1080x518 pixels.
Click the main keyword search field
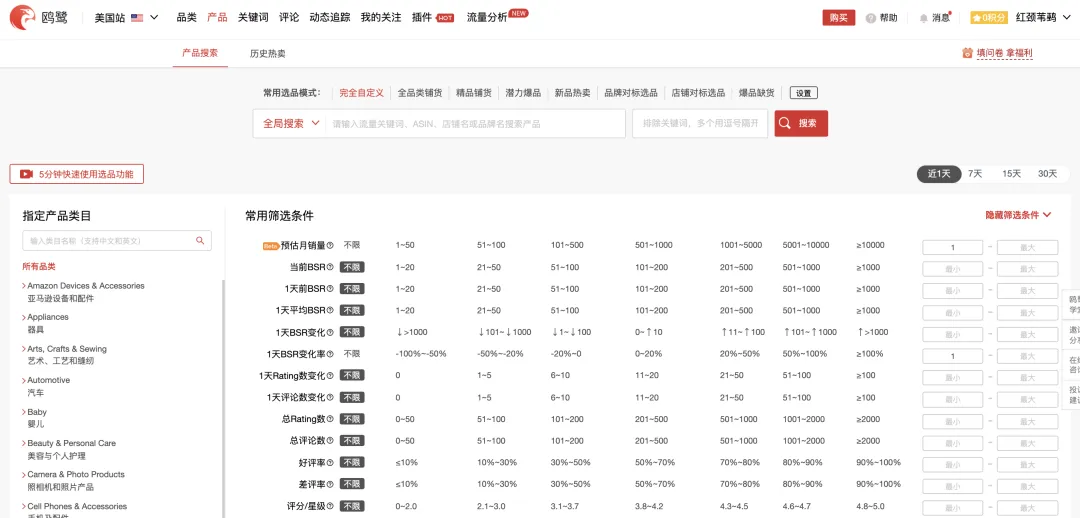click(x=475, y=123)
